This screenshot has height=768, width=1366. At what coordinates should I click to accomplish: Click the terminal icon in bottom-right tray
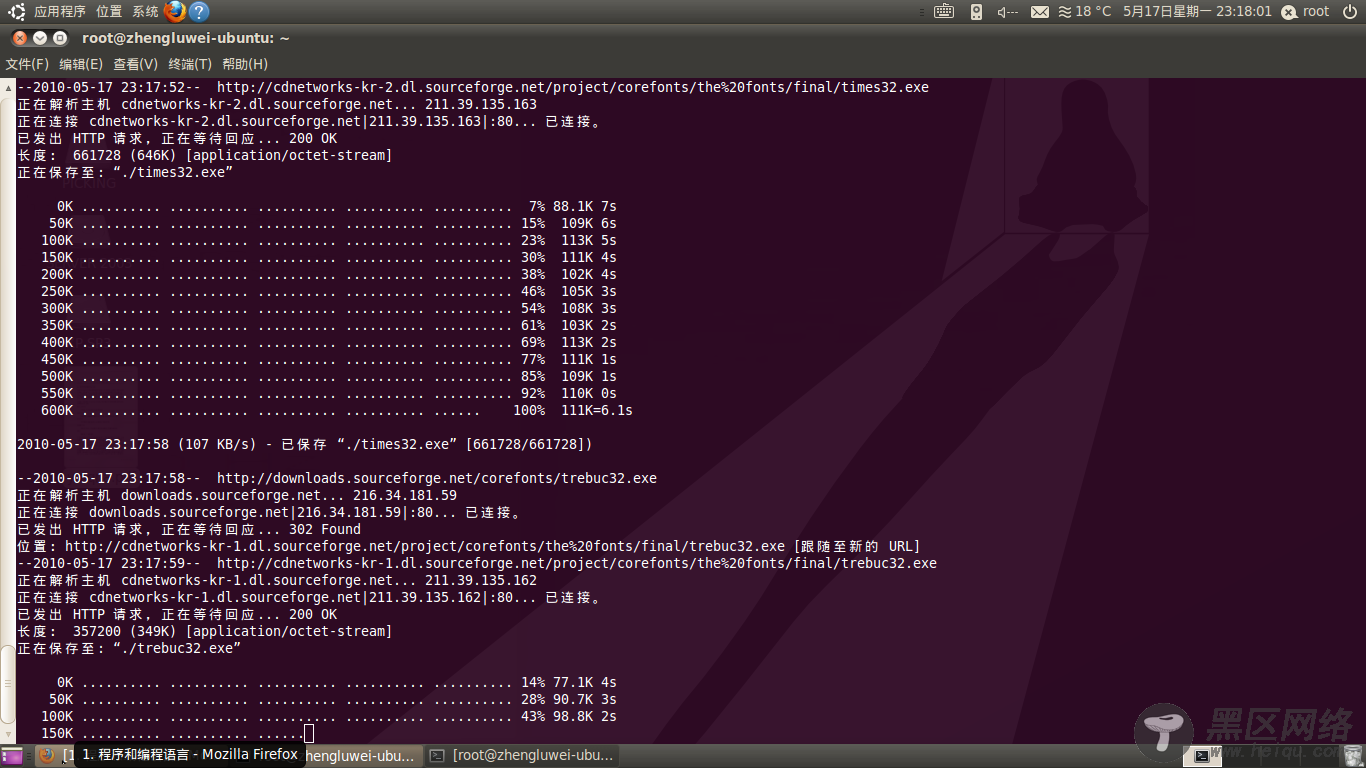[1202, 756]
